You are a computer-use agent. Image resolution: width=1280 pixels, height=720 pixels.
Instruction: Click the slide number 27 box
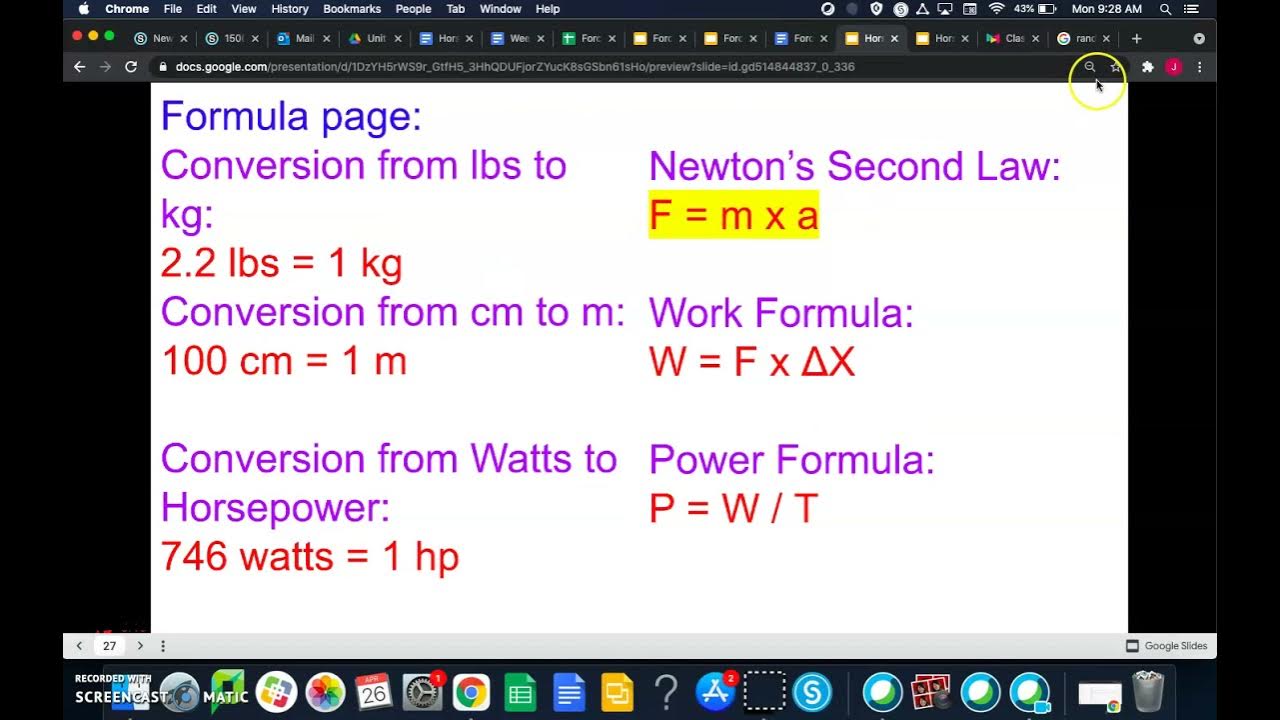click(x=110, y=646)
